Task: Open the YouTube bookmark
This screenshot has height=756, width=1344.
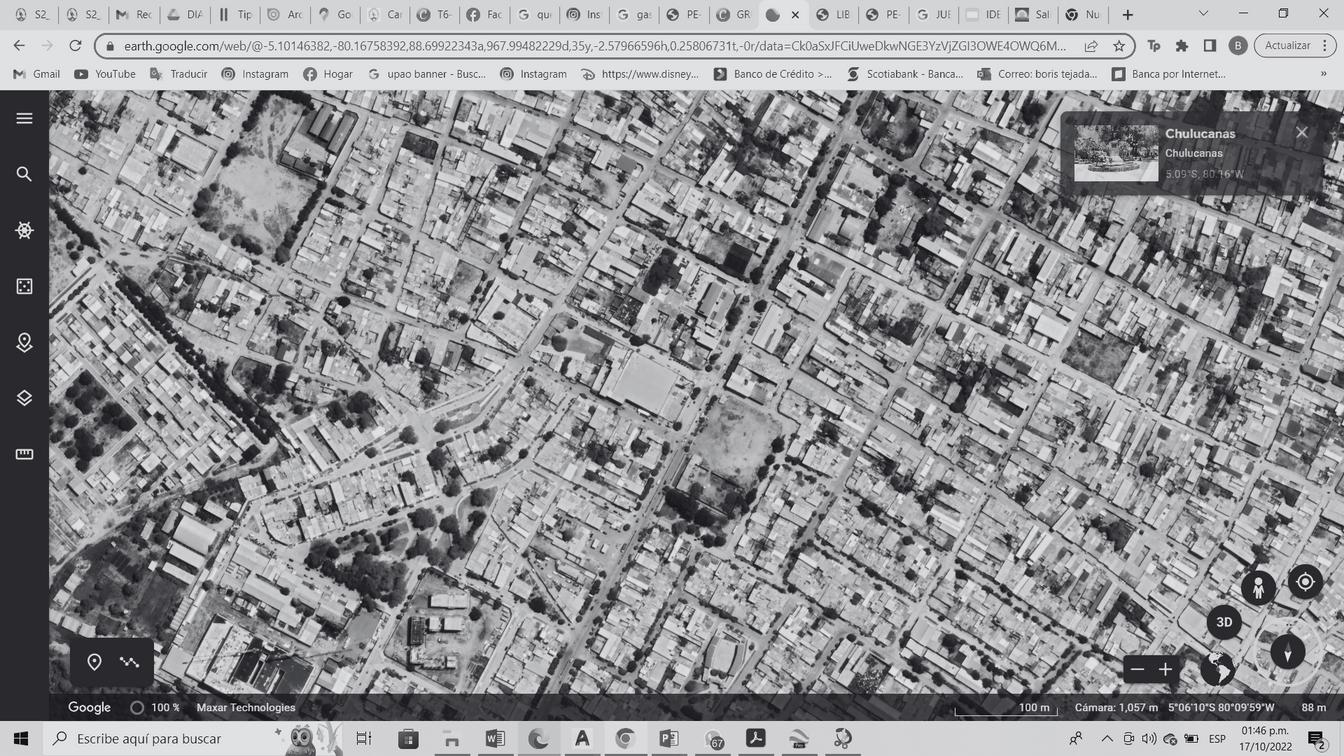Action: [x=105, y=74]
